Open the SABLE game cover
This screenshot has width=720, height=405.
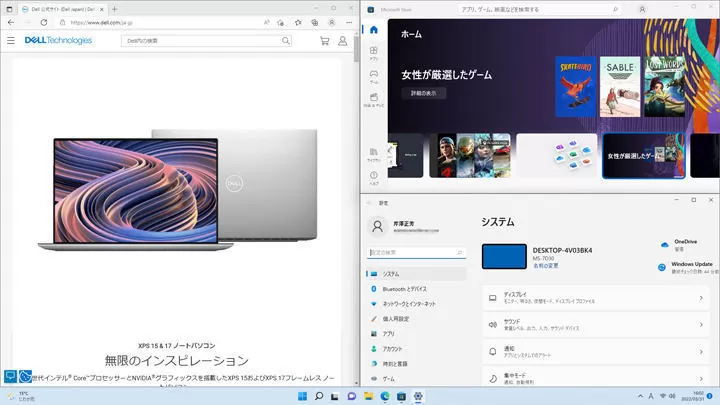tap(620, 87)
